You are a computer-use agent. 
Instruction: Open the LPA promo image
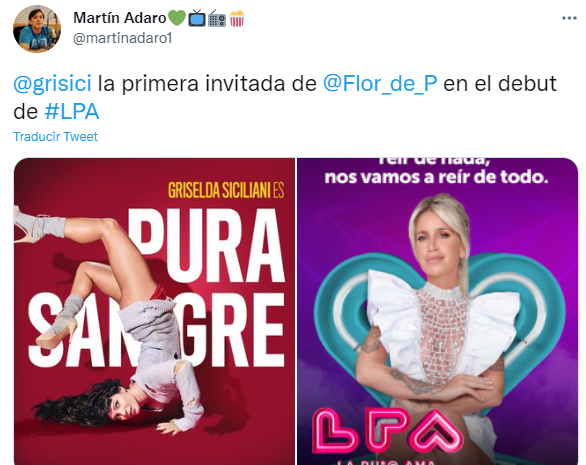click(x=438, y=311)
